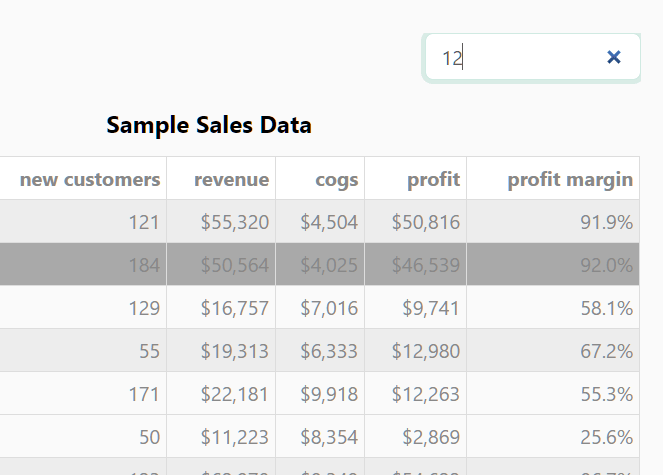
Task: Click the cogs cell $7,016
Action: click(x=329, y=308)
